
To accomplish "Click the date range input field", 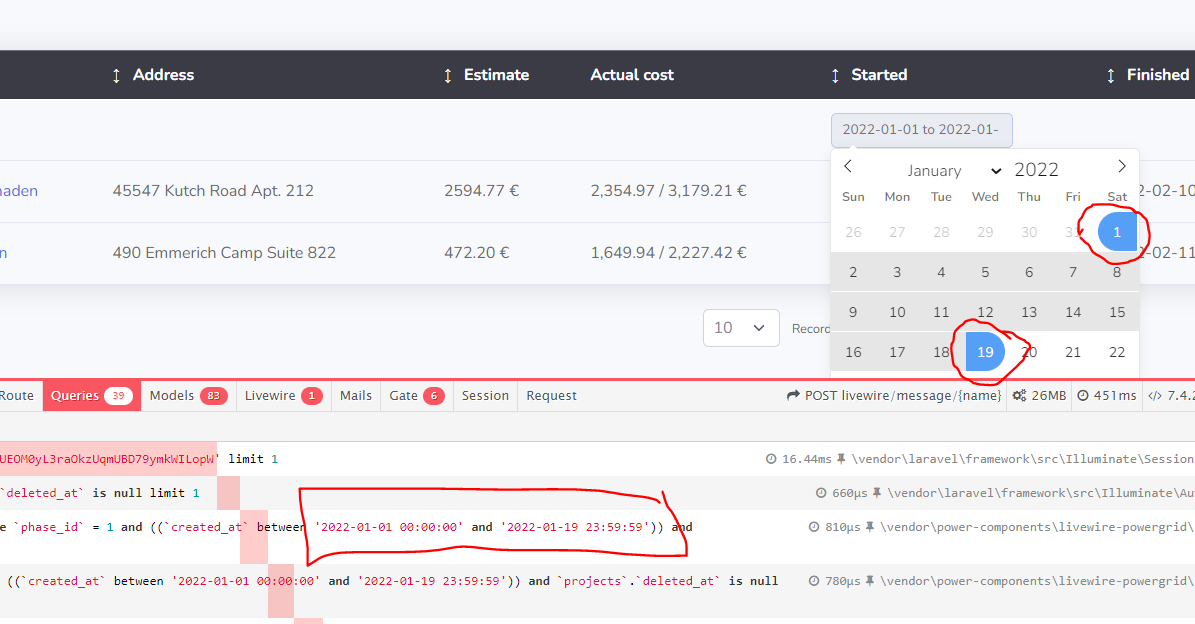I will (x=921, y=130).
